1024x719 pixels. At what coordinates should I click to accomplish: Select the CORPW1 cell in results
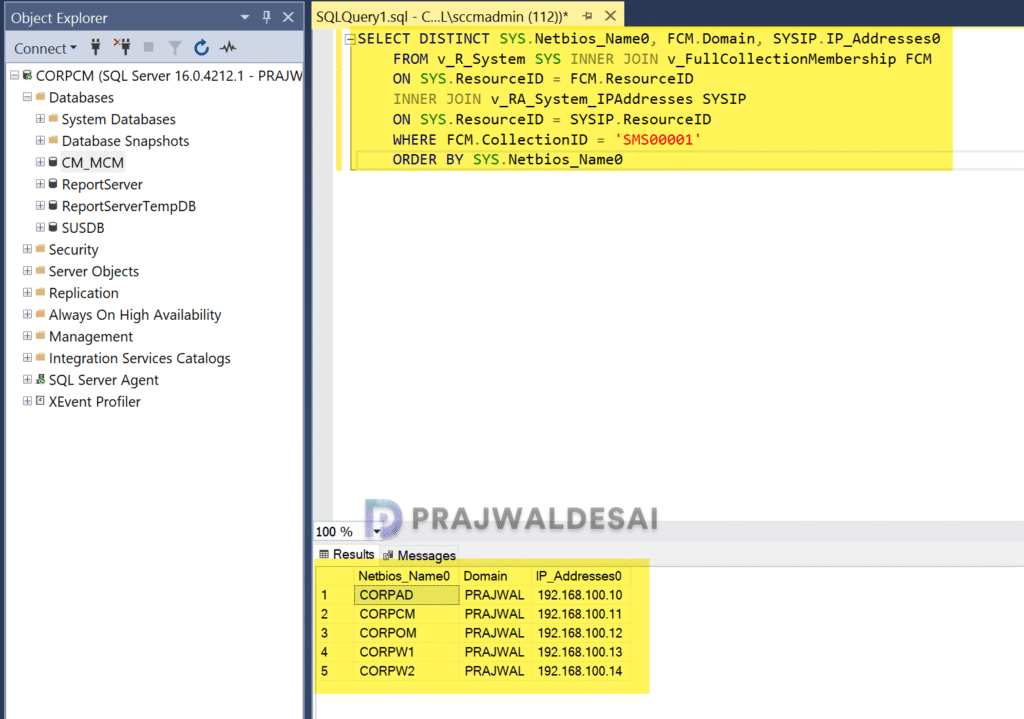click(x=406, y=652)
